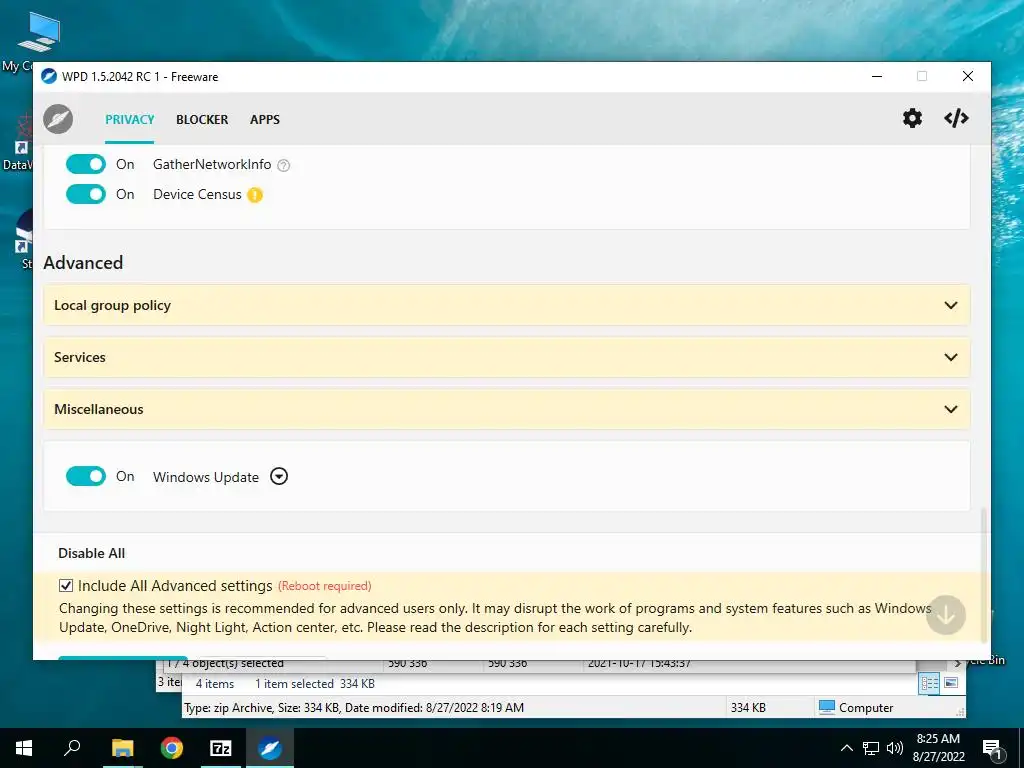Viewport: 1024px width, 768px height.
Task: Click WPD title bar app icon
Action: 49,76
